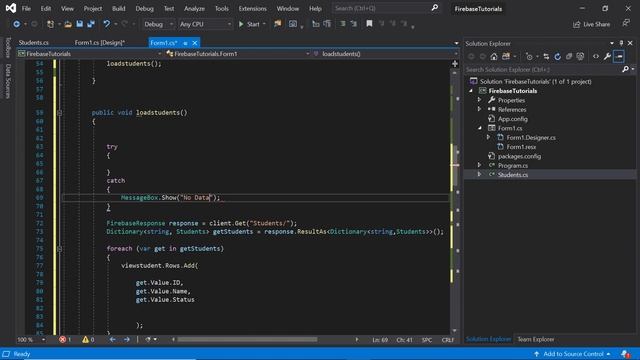Expand the References node
Screen dimensions: 640x360
point(480,109)
